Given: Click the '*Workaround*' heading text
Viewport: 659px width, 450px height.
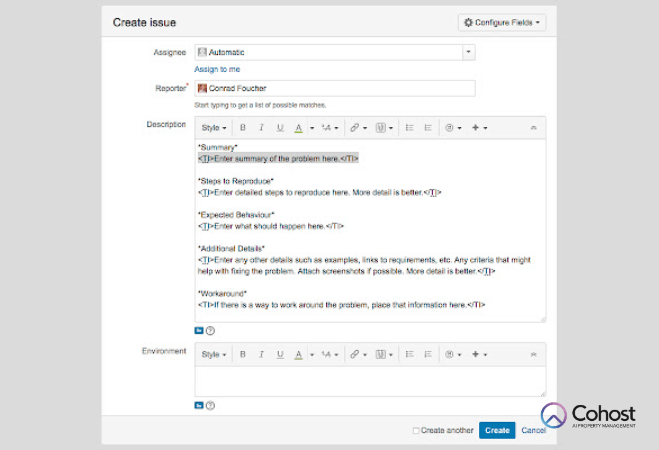Looking at the screenshot, I should coord(222,293).
